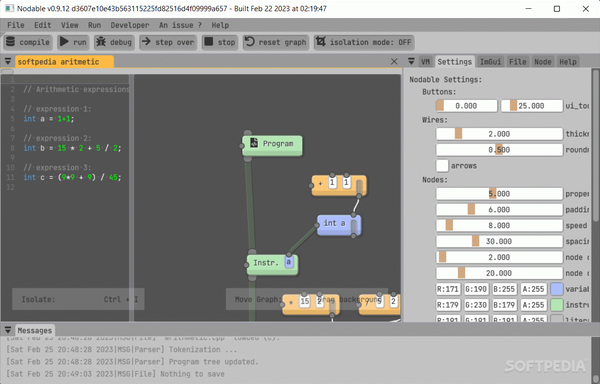
Task: Stop execution with the stop button
Action: [x=220, y=42]
